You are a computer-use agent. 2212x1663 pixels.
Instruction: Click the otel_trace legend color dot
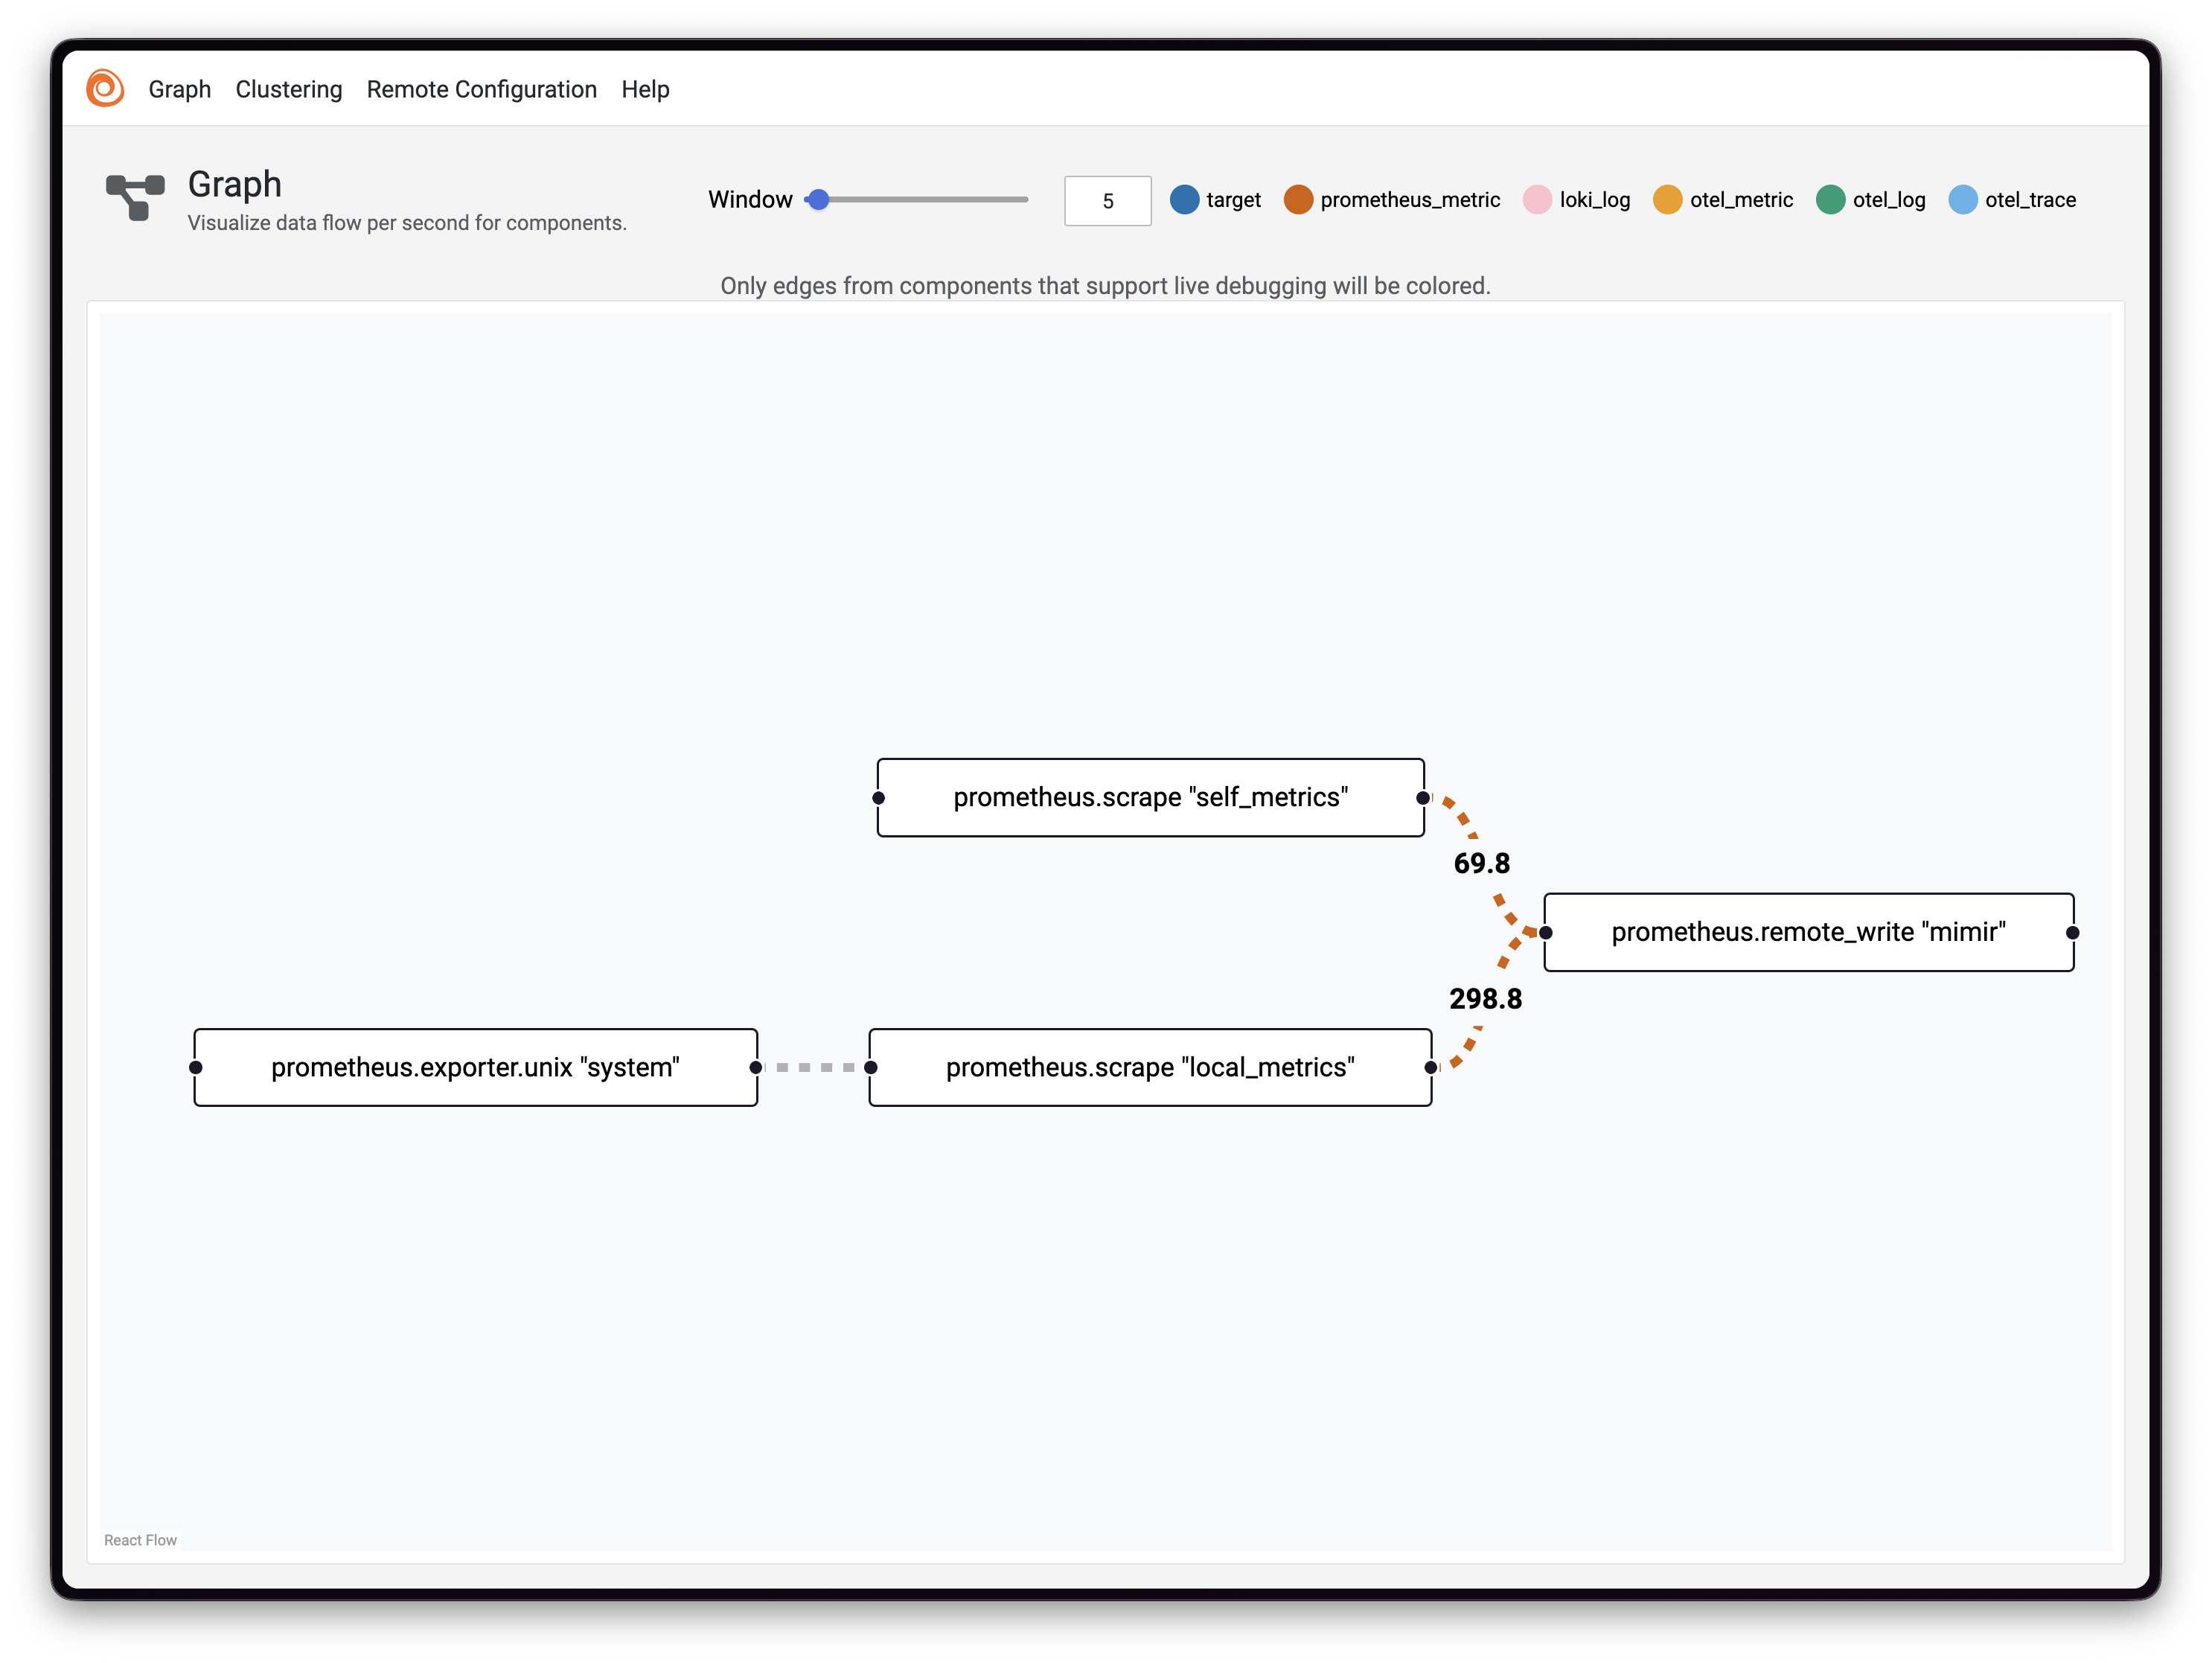click(x=1962, y=200)
